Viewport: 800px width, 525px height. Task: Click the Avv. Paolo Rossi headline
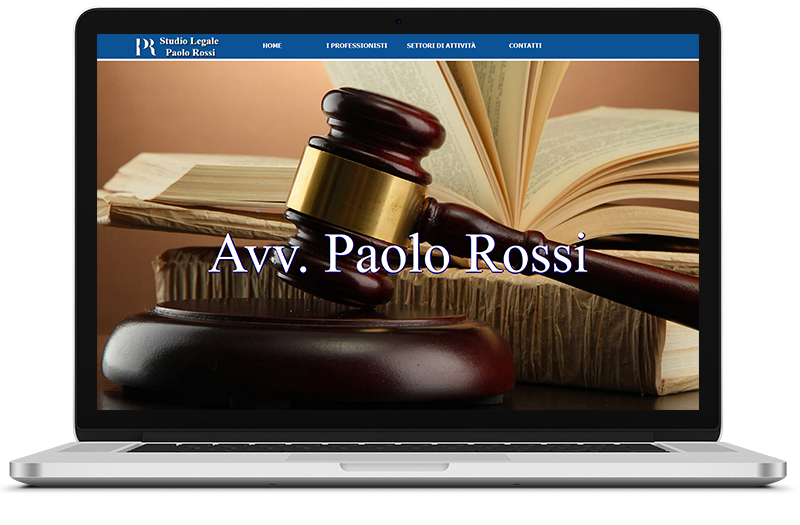click(398, 254)
